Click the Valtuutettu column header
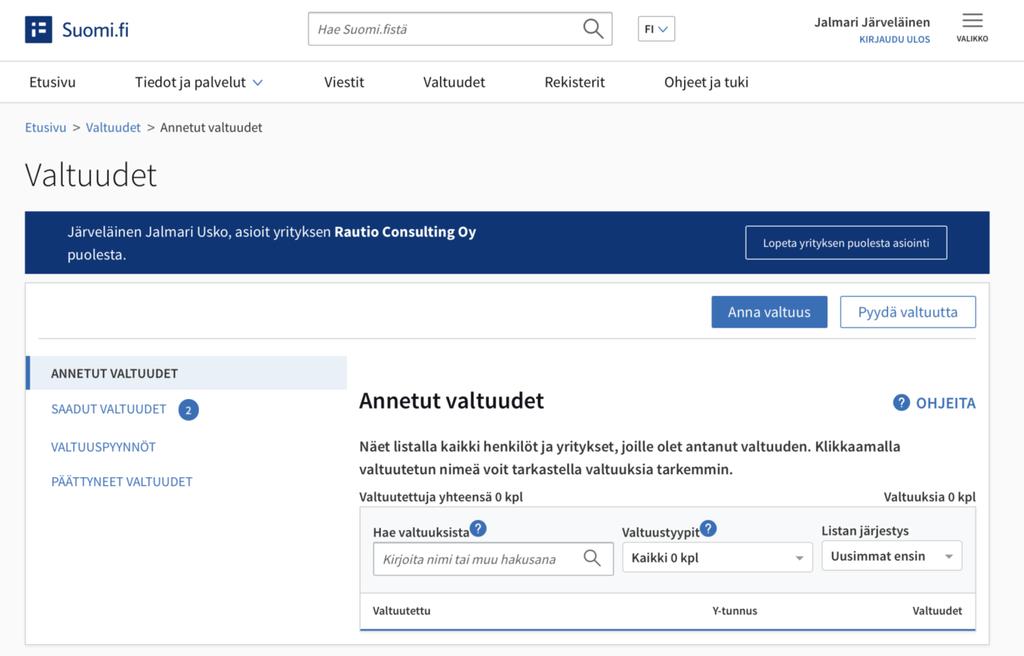 402,611
